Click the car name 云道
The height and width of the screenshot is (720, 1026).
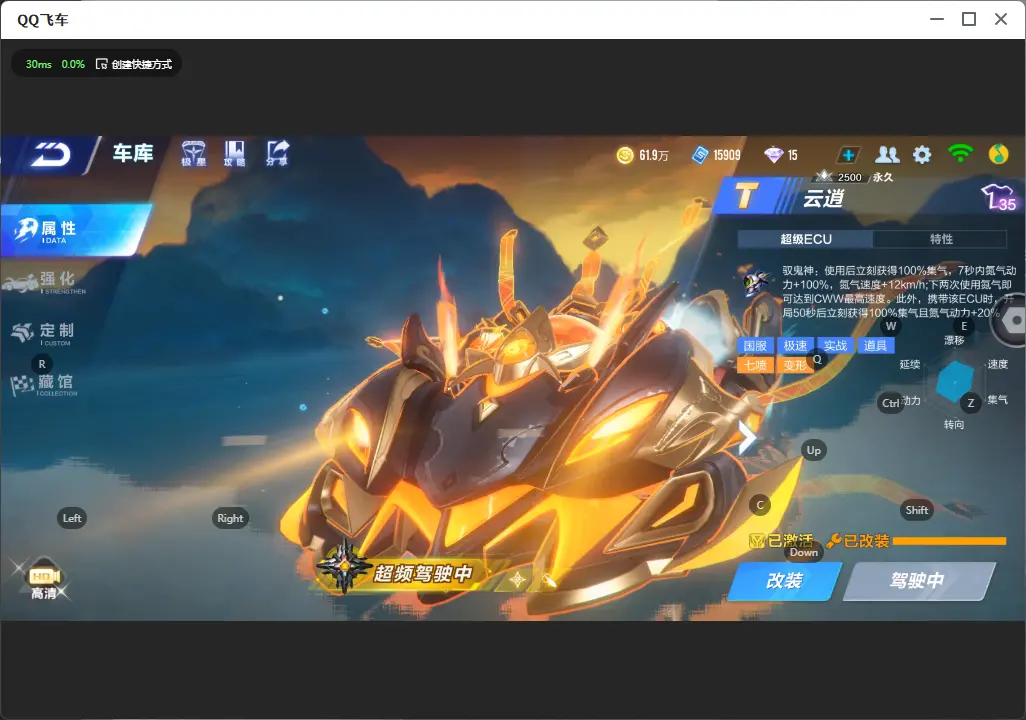823,198
